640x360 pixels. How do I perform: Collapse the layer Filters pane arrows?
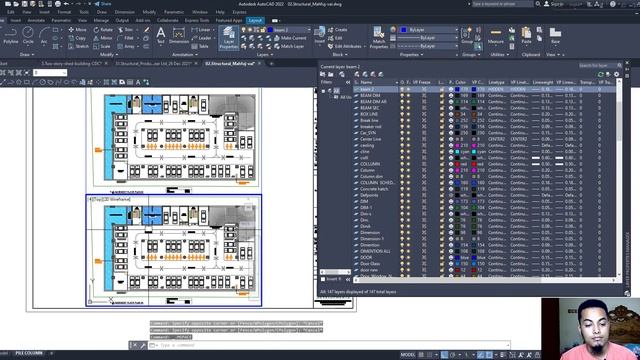tap(348, 82)
